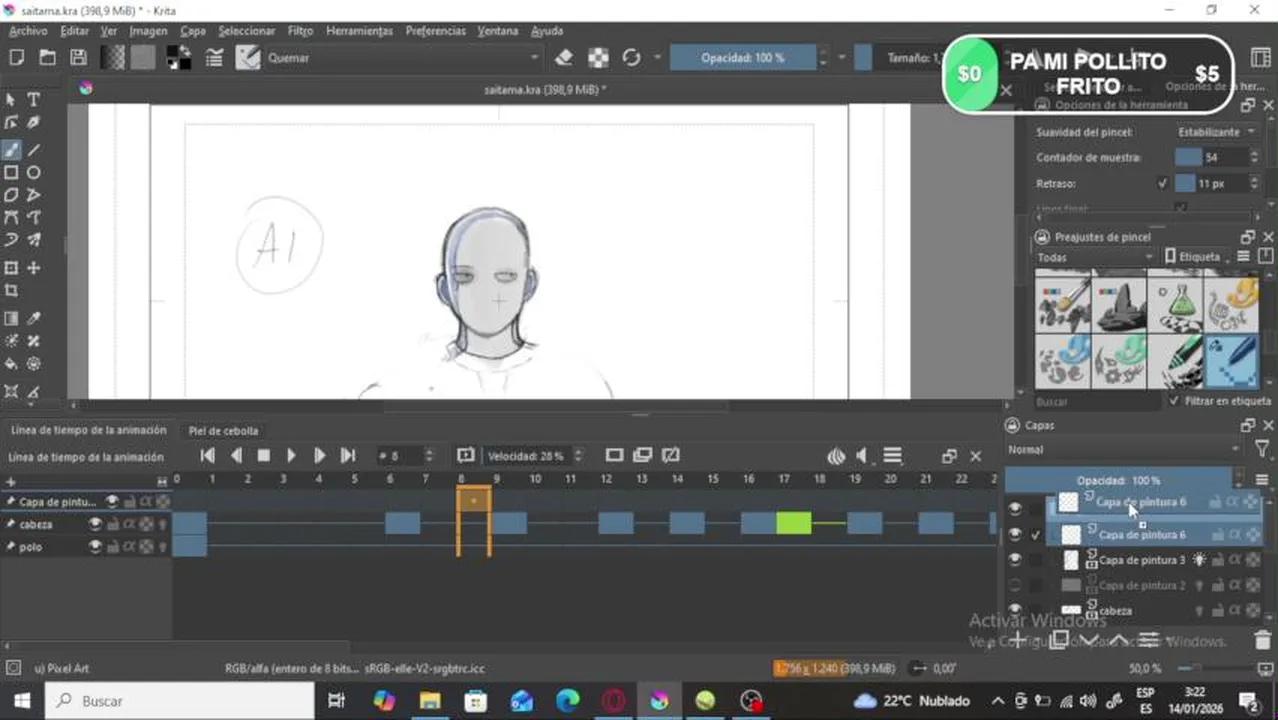Open the Filtro menu
This screenshot has width=1278, height=720.
click(300, 31)
